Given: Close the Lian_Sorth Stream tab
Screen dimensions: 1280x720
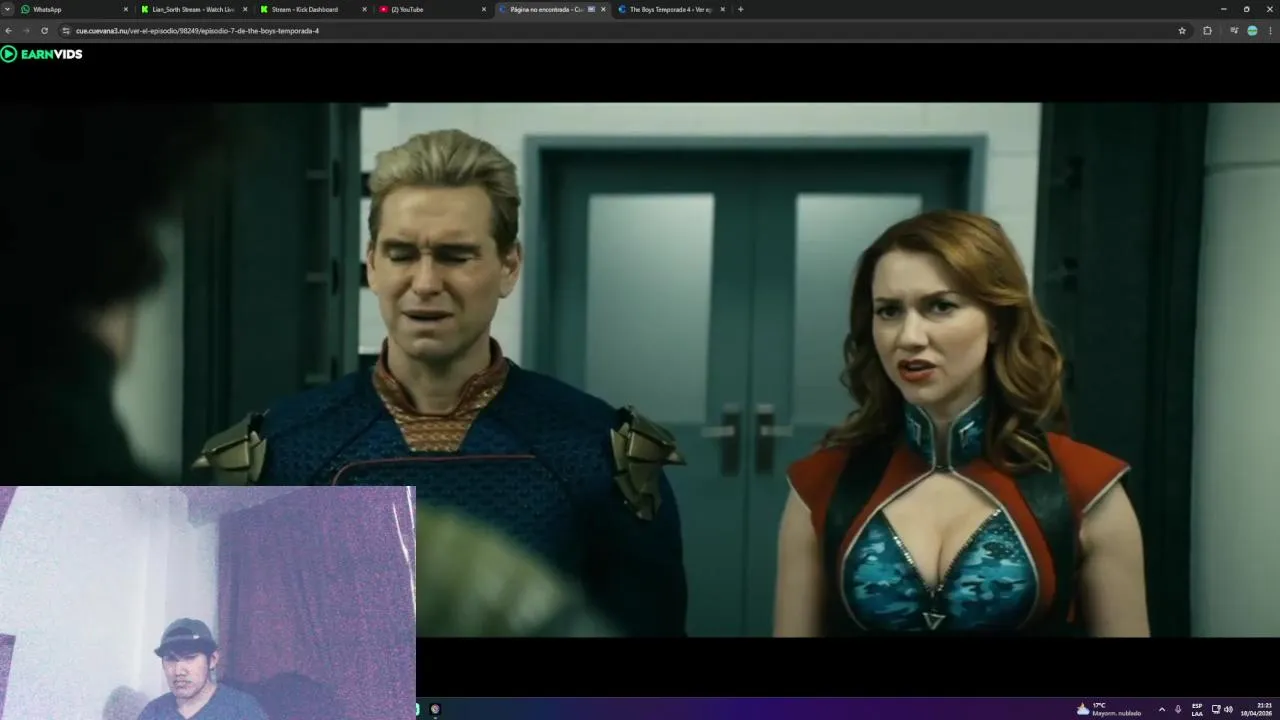Looking at the screenshot, I should (245, 9).
